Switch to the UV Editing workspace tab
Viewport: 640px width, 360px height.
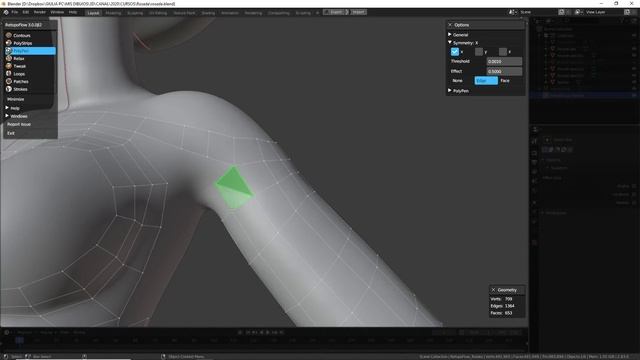[x=158, y=13]
